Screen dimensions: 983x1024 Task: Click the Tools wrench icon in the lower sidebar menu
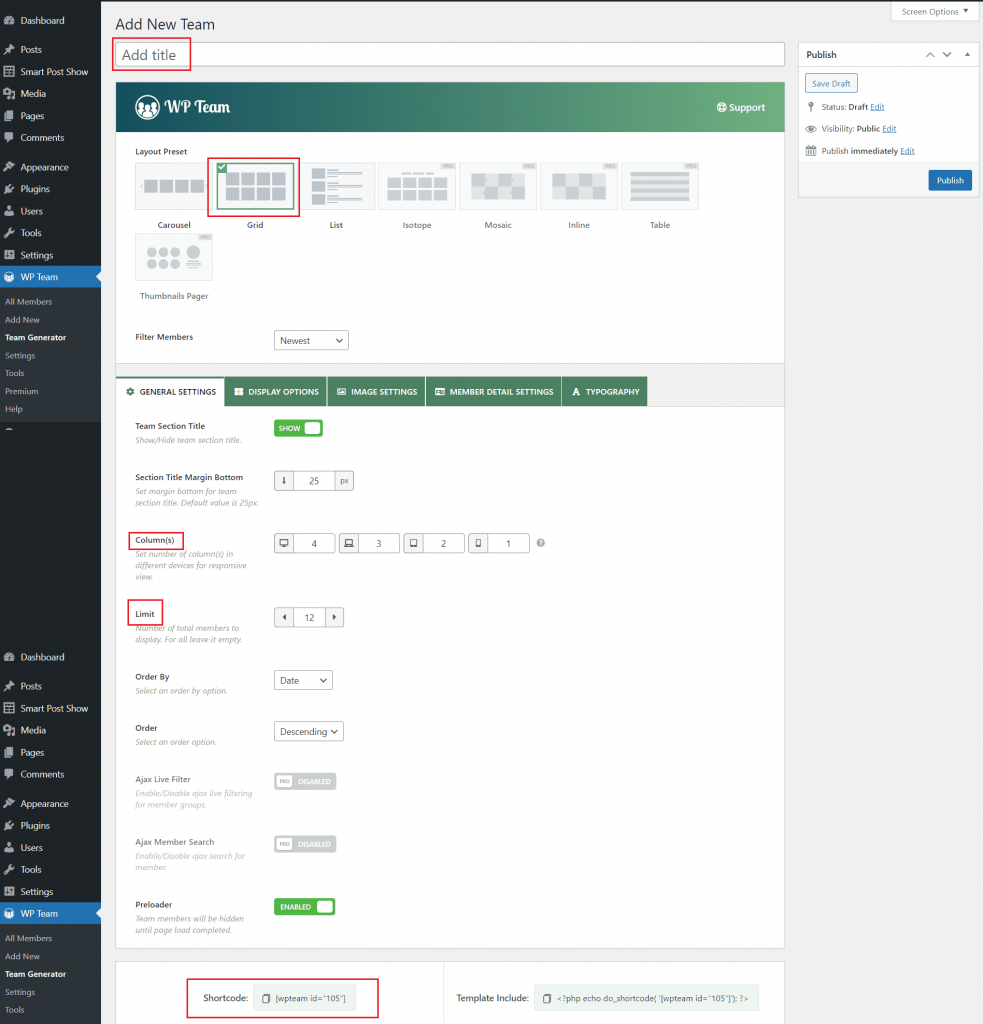[x=9, y=869]
